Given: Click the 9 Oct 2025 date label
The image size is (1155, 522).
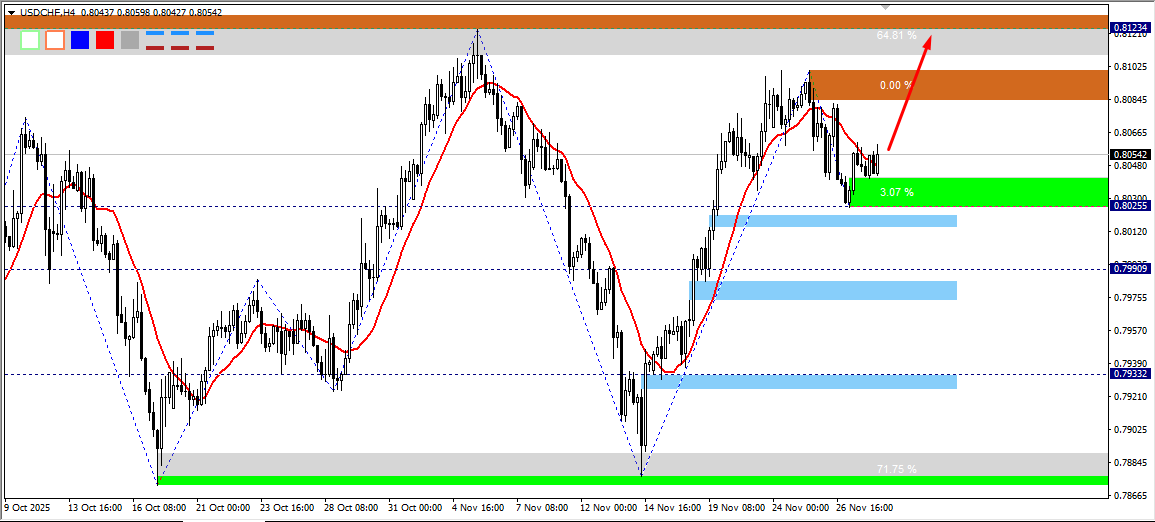Looking at the screenshot, I should point(25,508).
